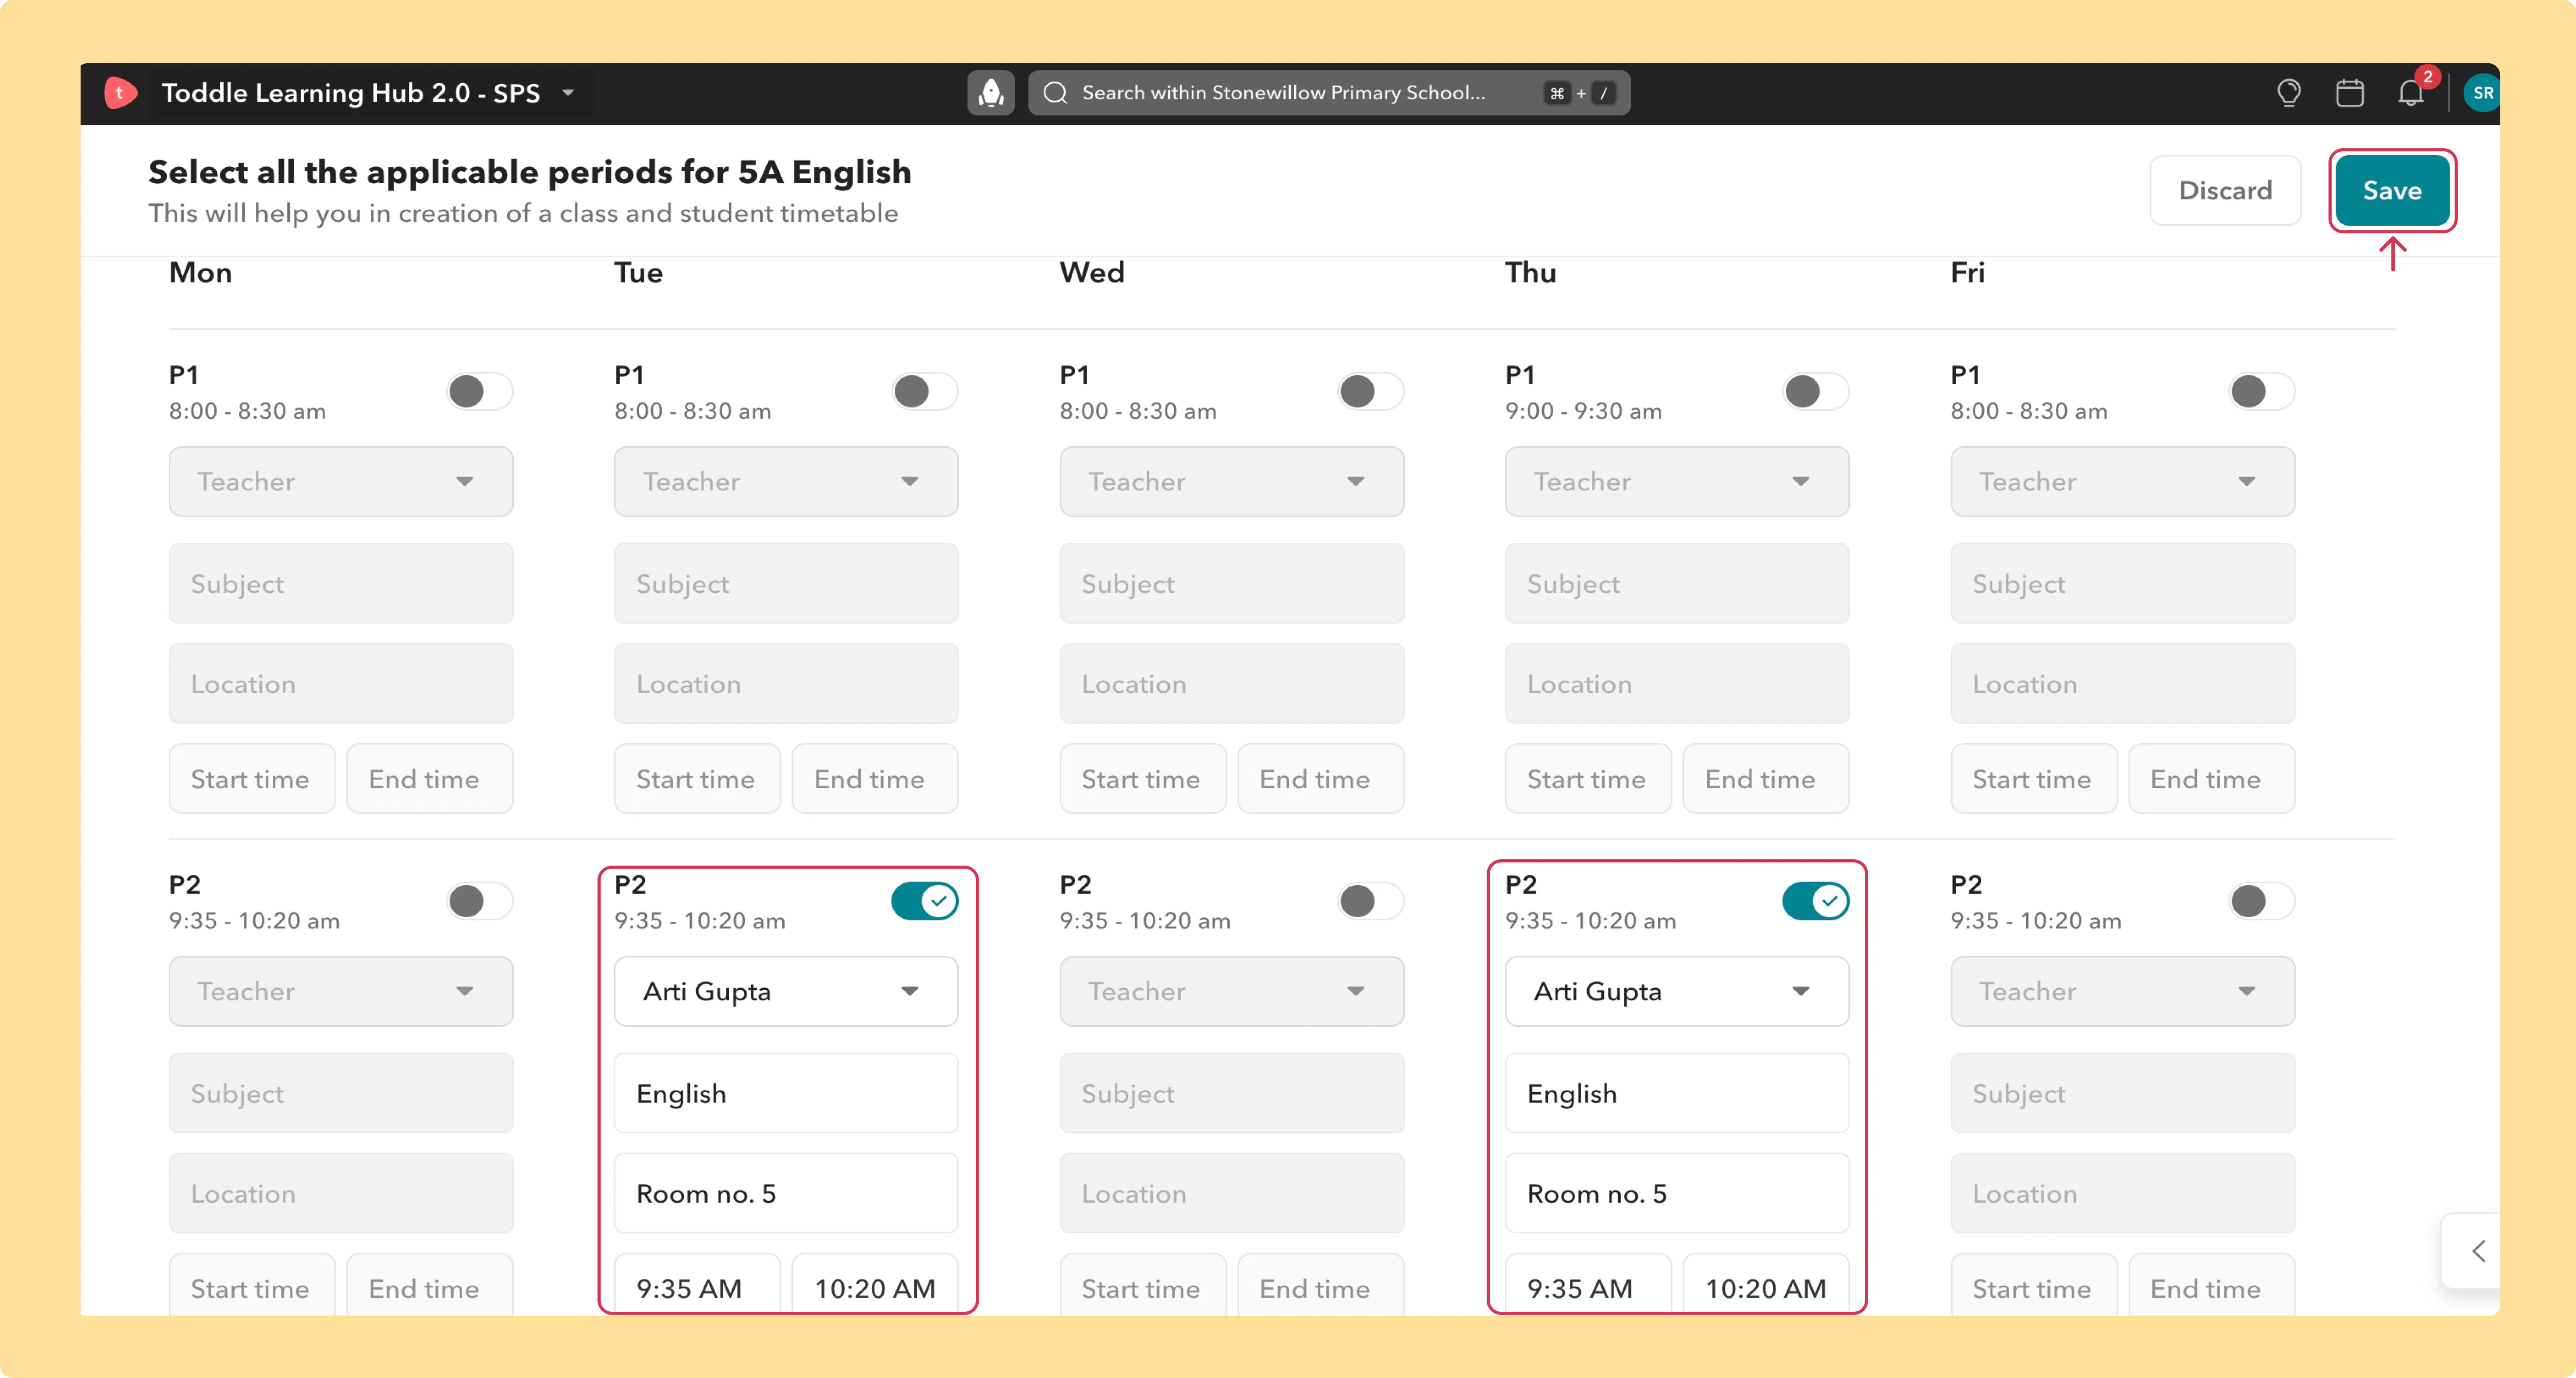2576x1378 pixels.
Task: Enable the Monday P2 period toggle
Action: [480, 901]
